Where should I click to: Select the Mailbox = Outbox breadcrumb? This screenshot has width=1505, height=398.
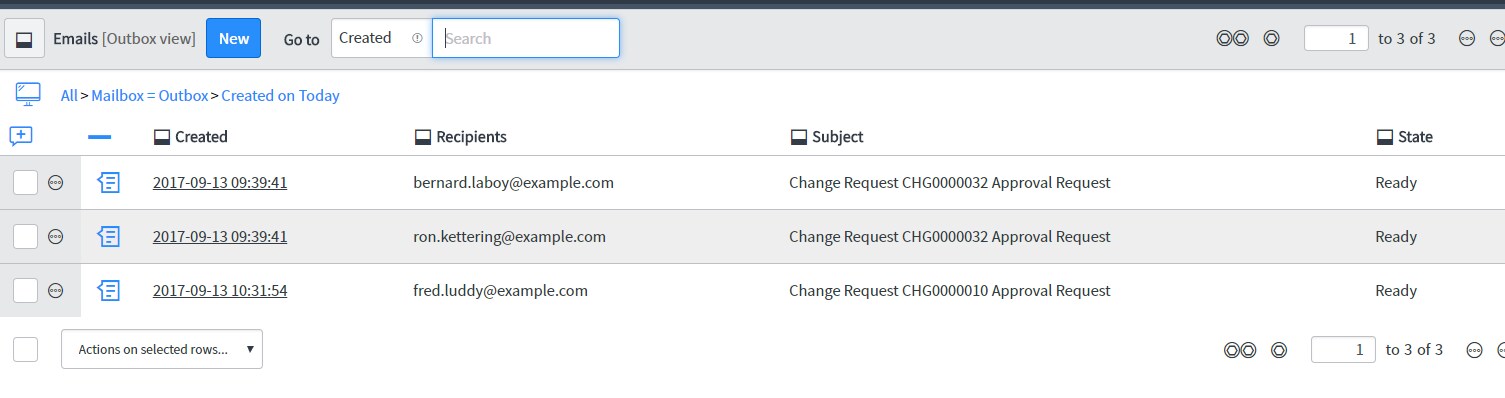coord(150,96)
